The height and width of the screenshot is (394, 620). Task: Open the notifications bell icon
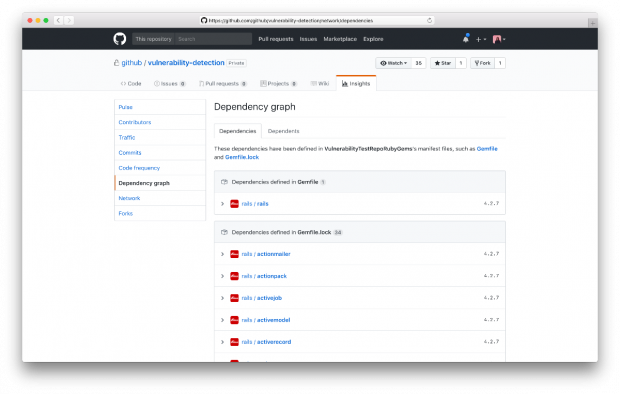[x=466, y=39]
